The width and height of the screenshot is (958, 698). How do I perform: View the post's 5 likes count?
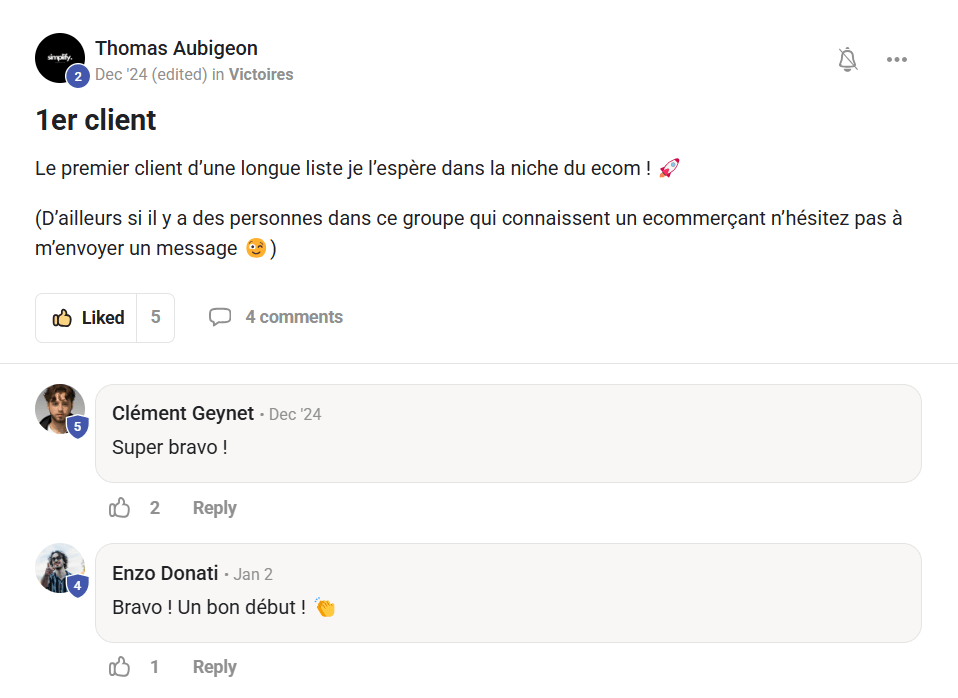(x=155, y=318)
